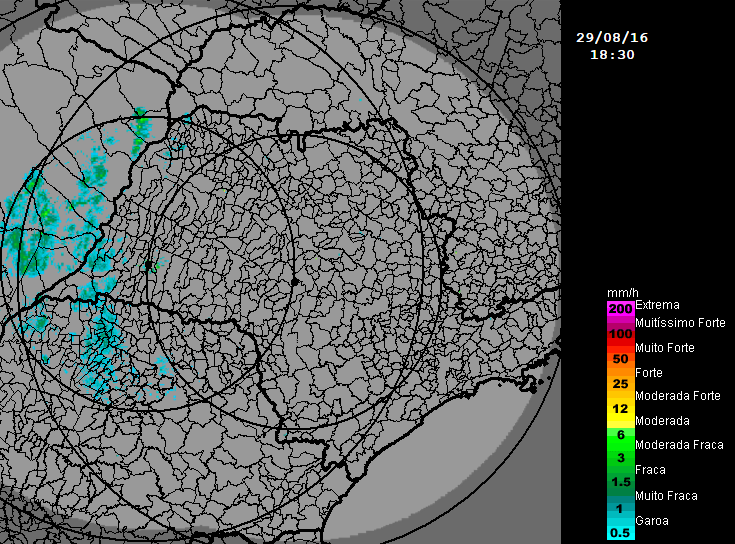Screen dimensions: 735x544
Task: Select the cyan 0.5 mm/h legend swatch
Action: tap(620, 532)
